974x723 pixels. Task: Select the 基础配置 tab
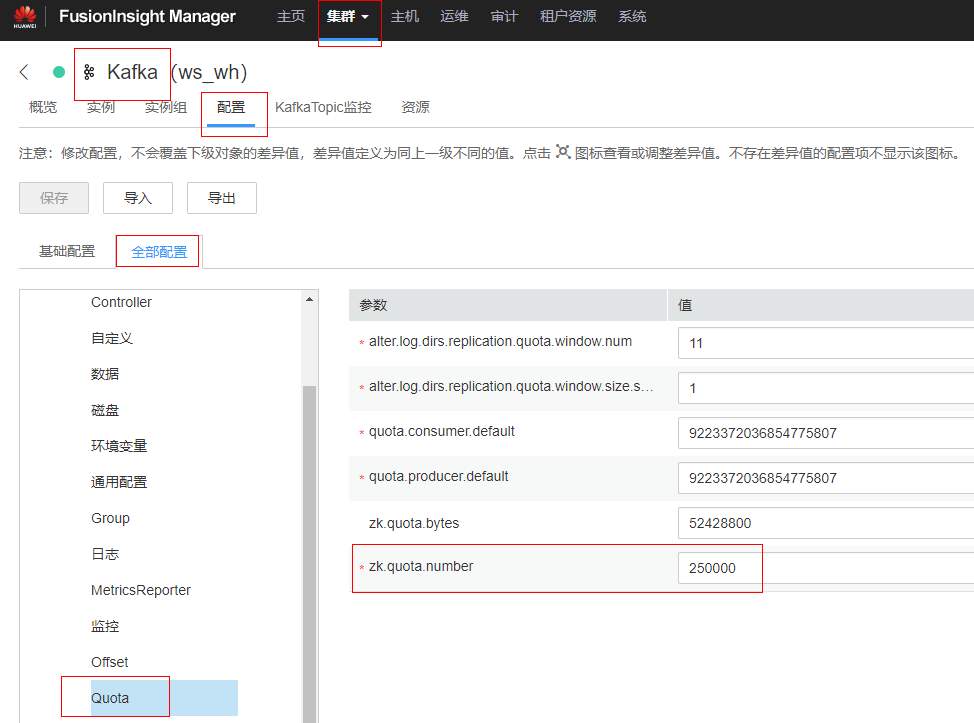click(67, 252)
